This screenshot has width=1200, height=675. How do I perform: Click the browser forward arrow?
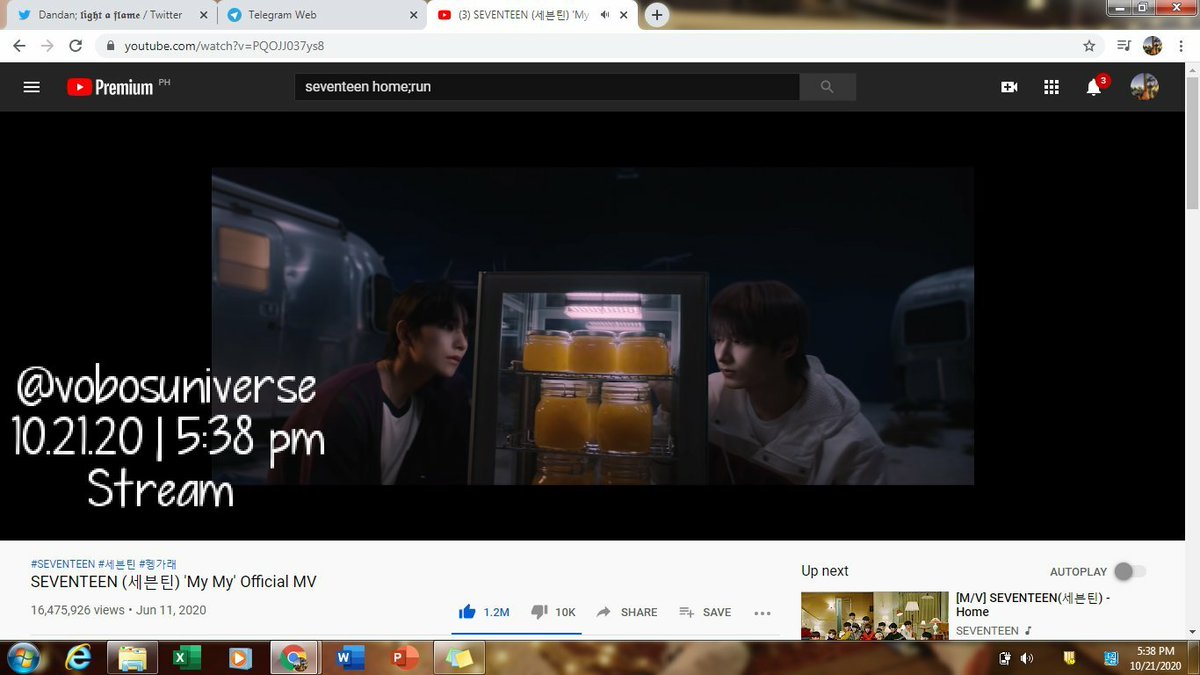tap(47, 46)
